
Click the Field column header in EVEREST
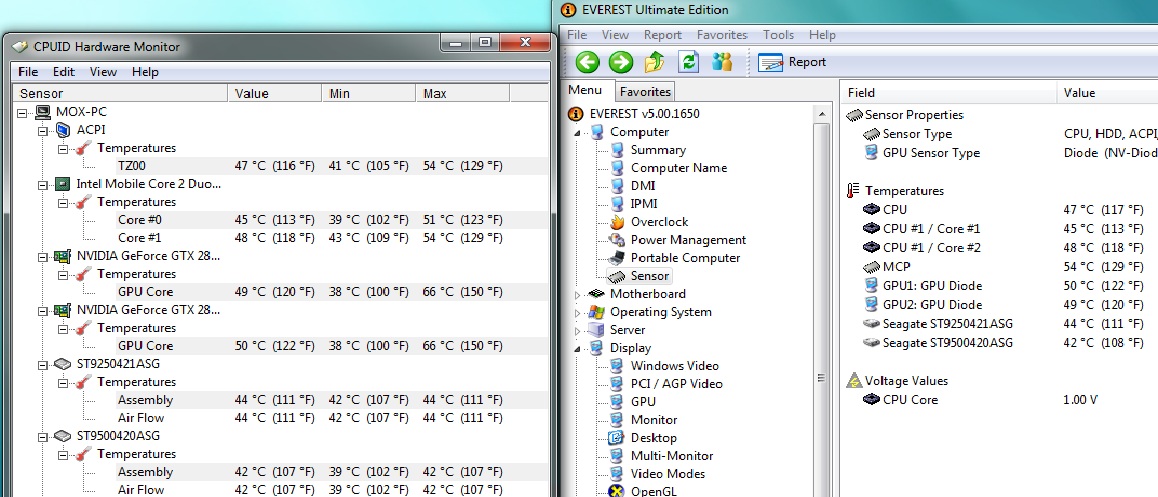[949, 92]
